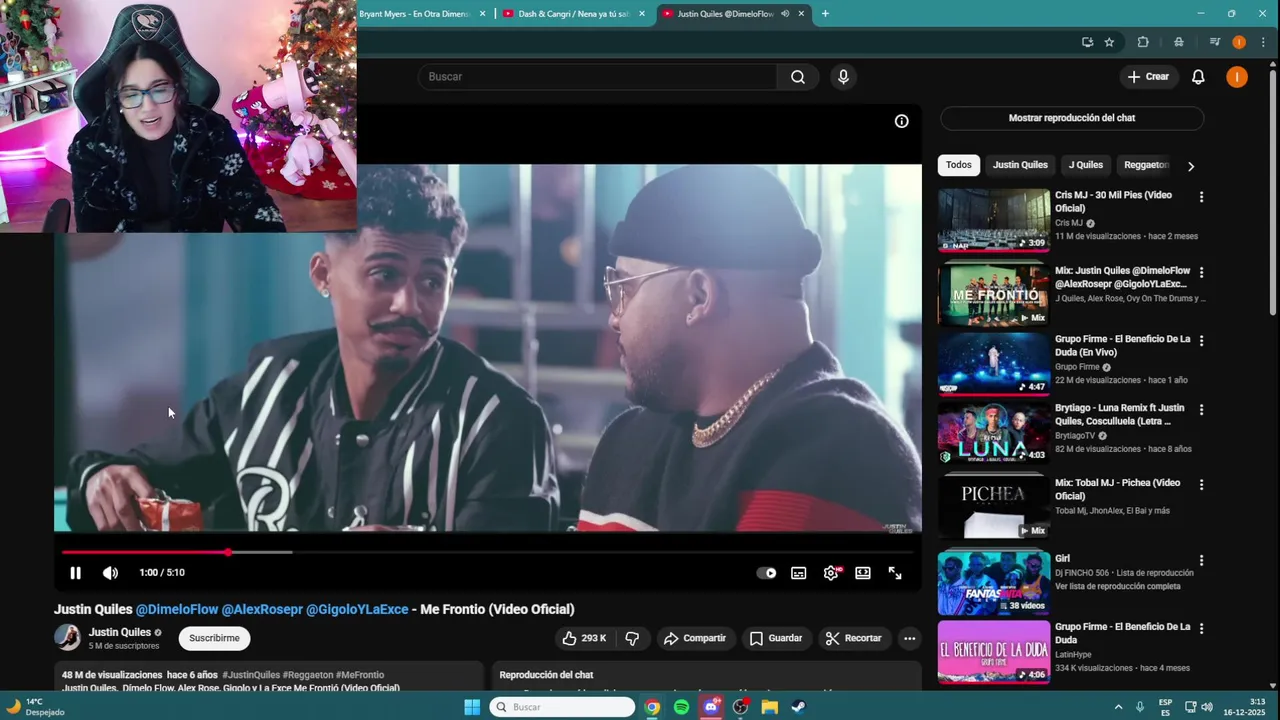Open options for Mix Tobal MJ Pichea
This screenshot has height=720, width=1280.
point(1201,485)
